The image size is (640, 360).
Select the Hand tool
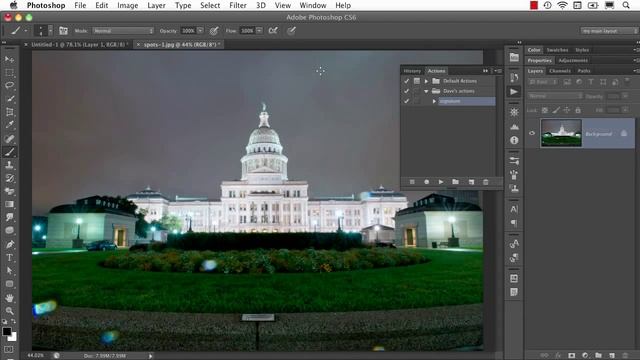[9, 298]
